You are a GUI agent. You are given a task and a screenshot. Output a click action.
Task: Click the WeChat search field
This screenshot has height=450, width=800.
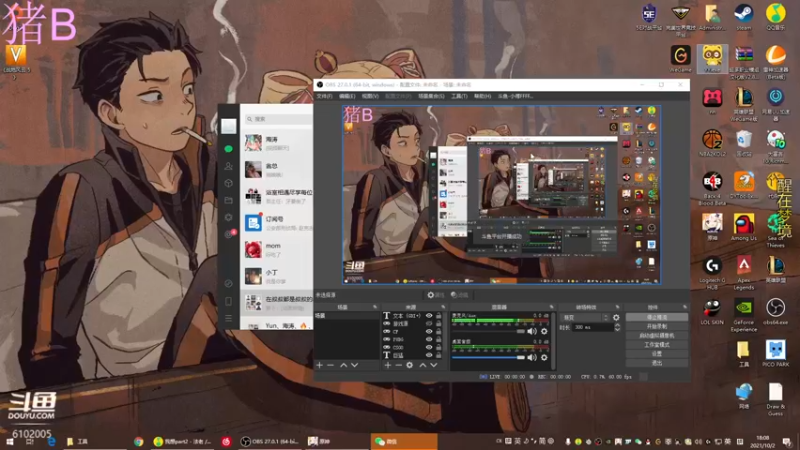click(279, 119)
